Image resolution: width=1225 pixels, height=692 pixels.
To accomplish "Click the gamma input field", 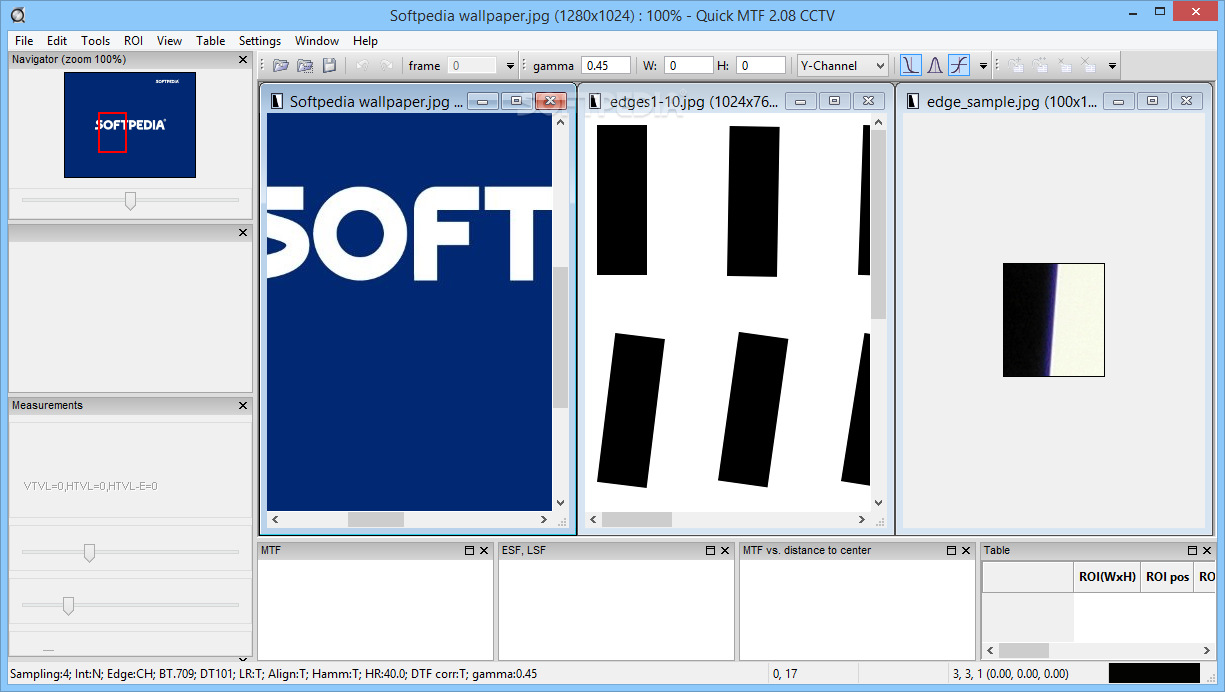I will coord(606,65).
